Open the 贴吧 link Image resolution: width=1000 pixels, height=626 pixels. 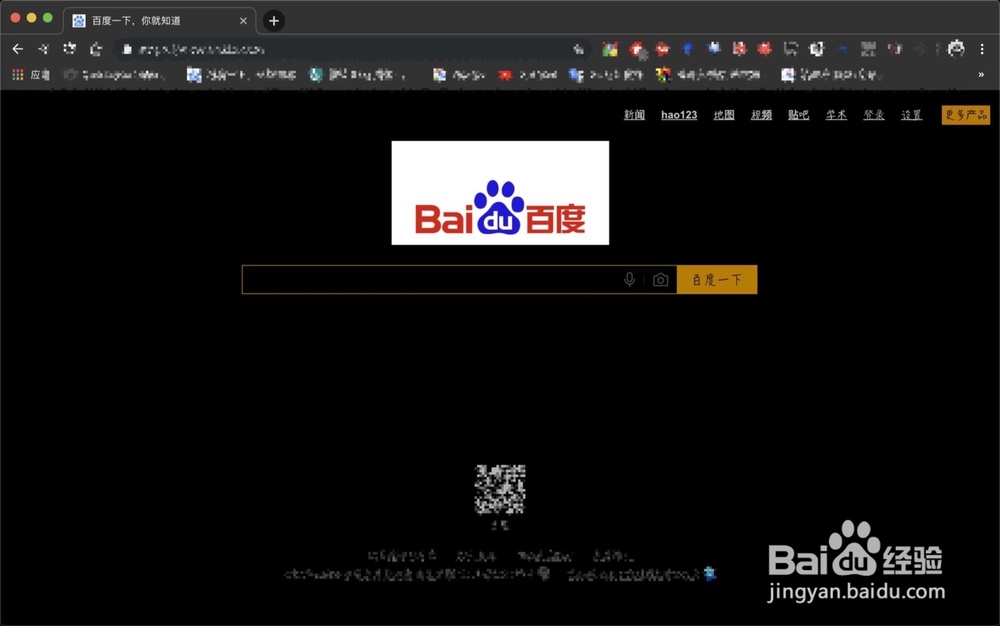click(798, 115)
